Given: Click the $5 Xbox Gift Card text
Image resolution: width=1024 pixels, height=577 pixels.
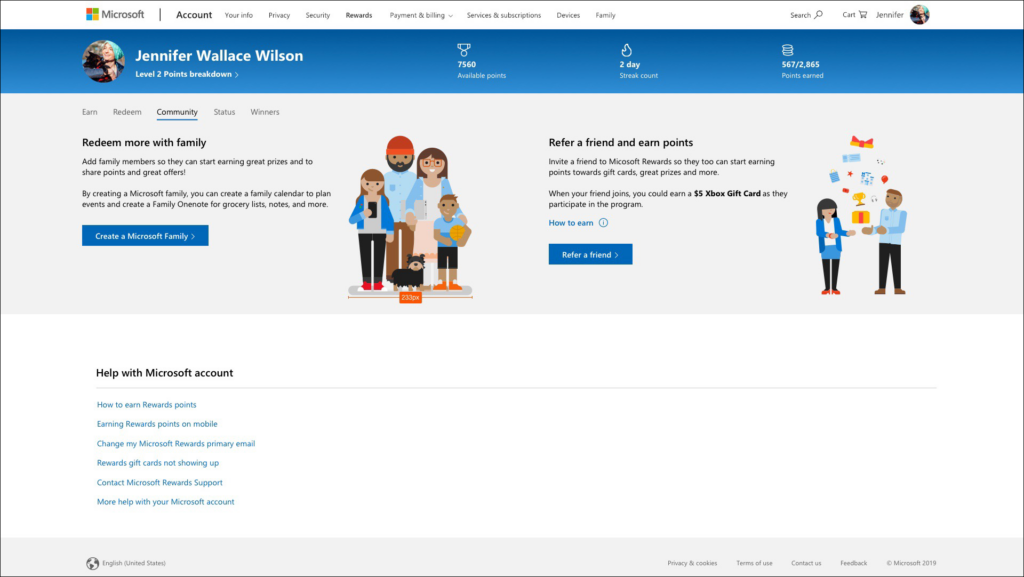Looking at the screenshot, I should click(727, 194).
